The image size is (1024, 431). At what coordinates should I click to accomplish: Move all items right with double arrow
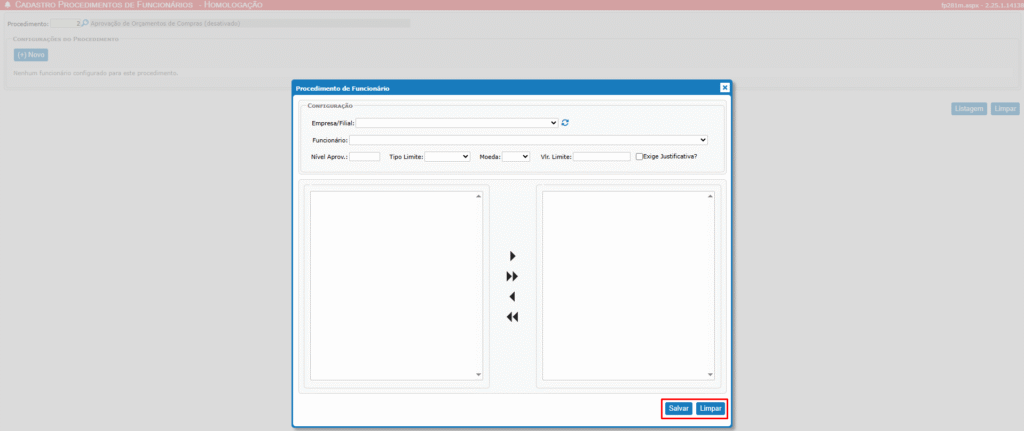(x=513, y=277)
